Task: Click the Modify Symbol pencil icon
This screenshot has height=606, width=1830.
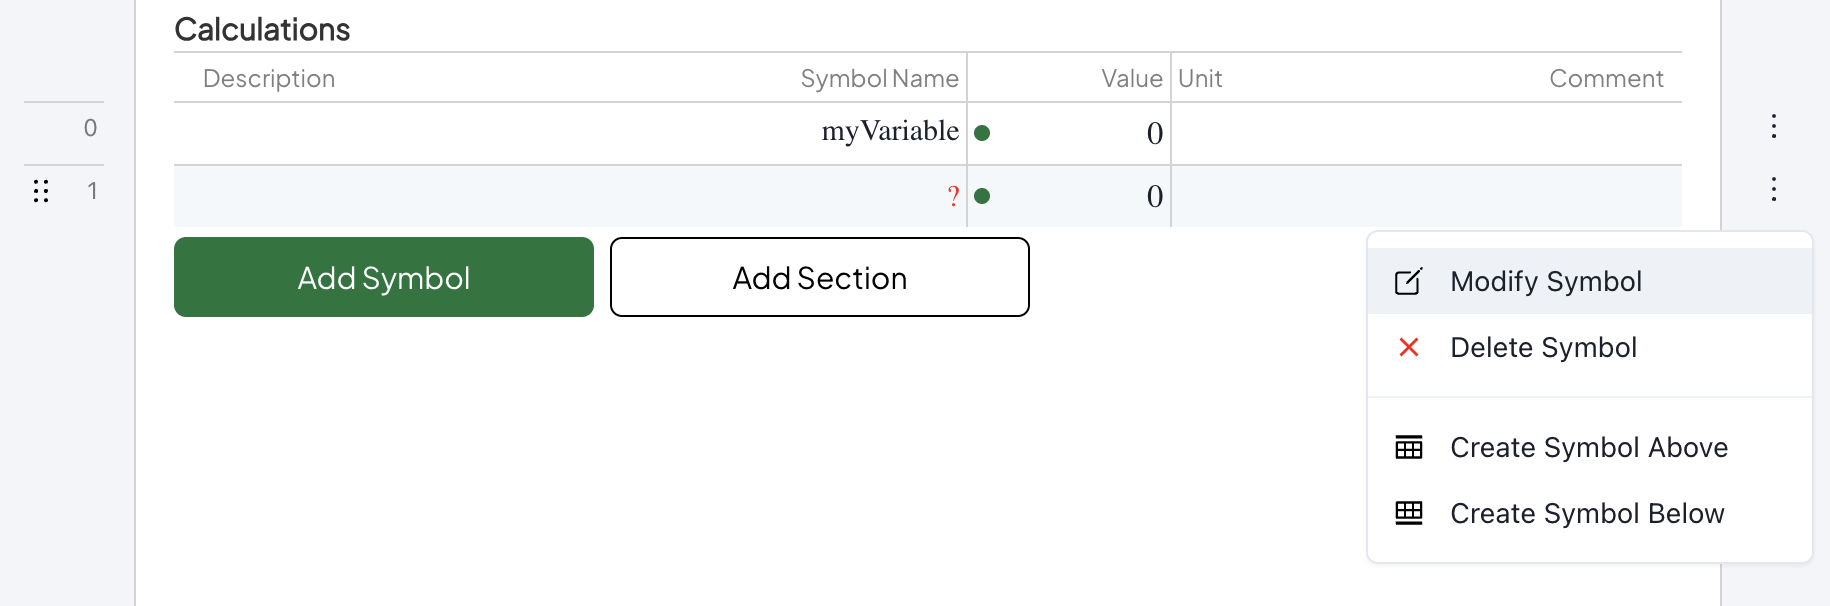Action: pos(1408,282)
